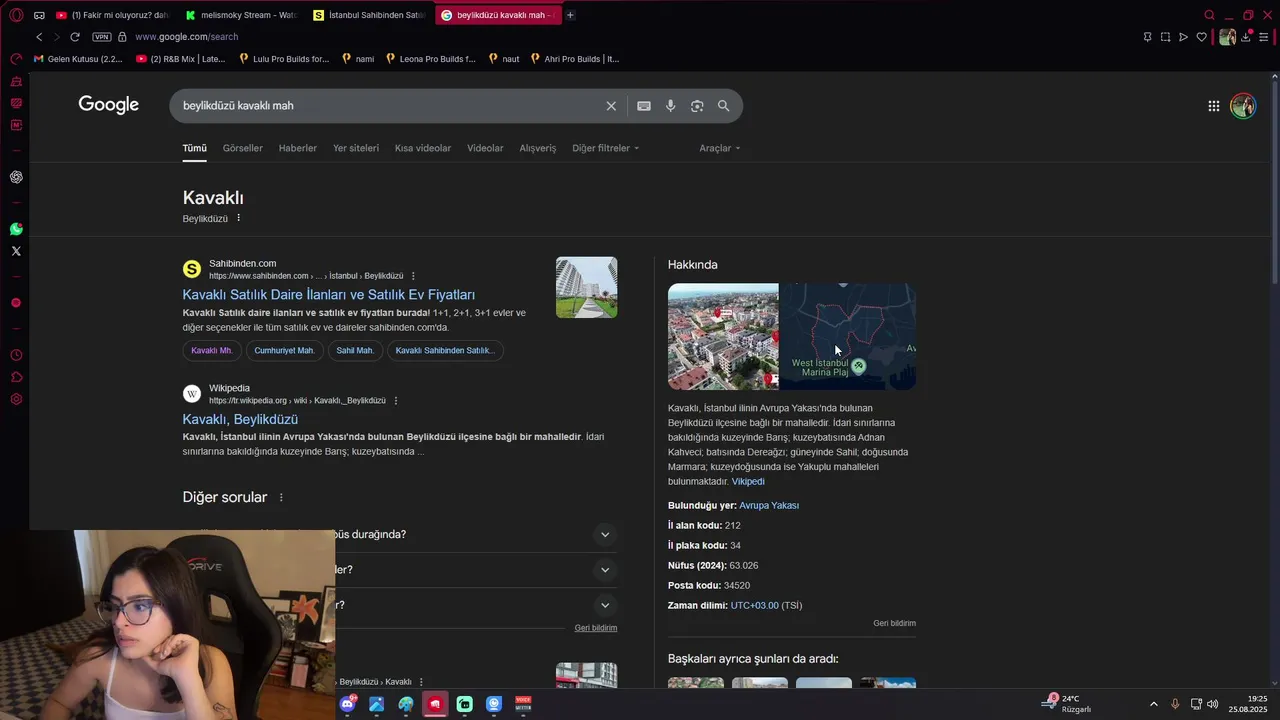Image resolution: width=1280 pixels, height=720 pixels.
Task: Open the player play icon in toolbar
Action: tap(1183, 37)
